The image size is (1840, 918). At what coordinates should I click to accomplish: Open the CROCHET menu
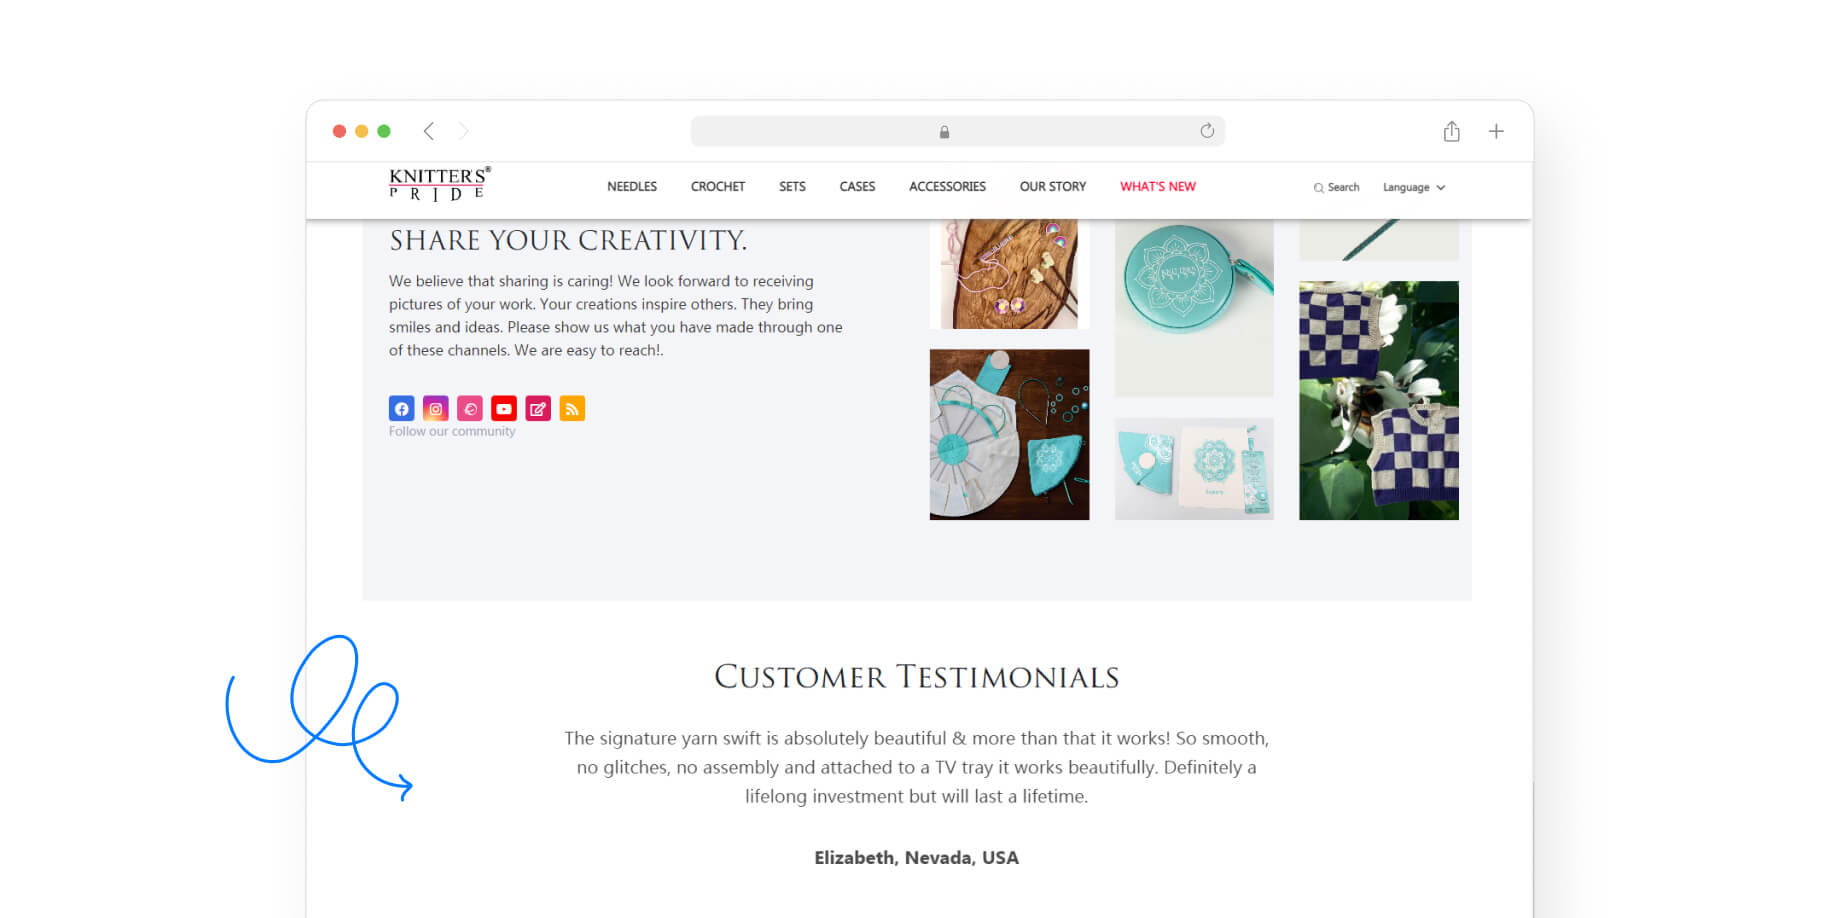click(718, 187)
